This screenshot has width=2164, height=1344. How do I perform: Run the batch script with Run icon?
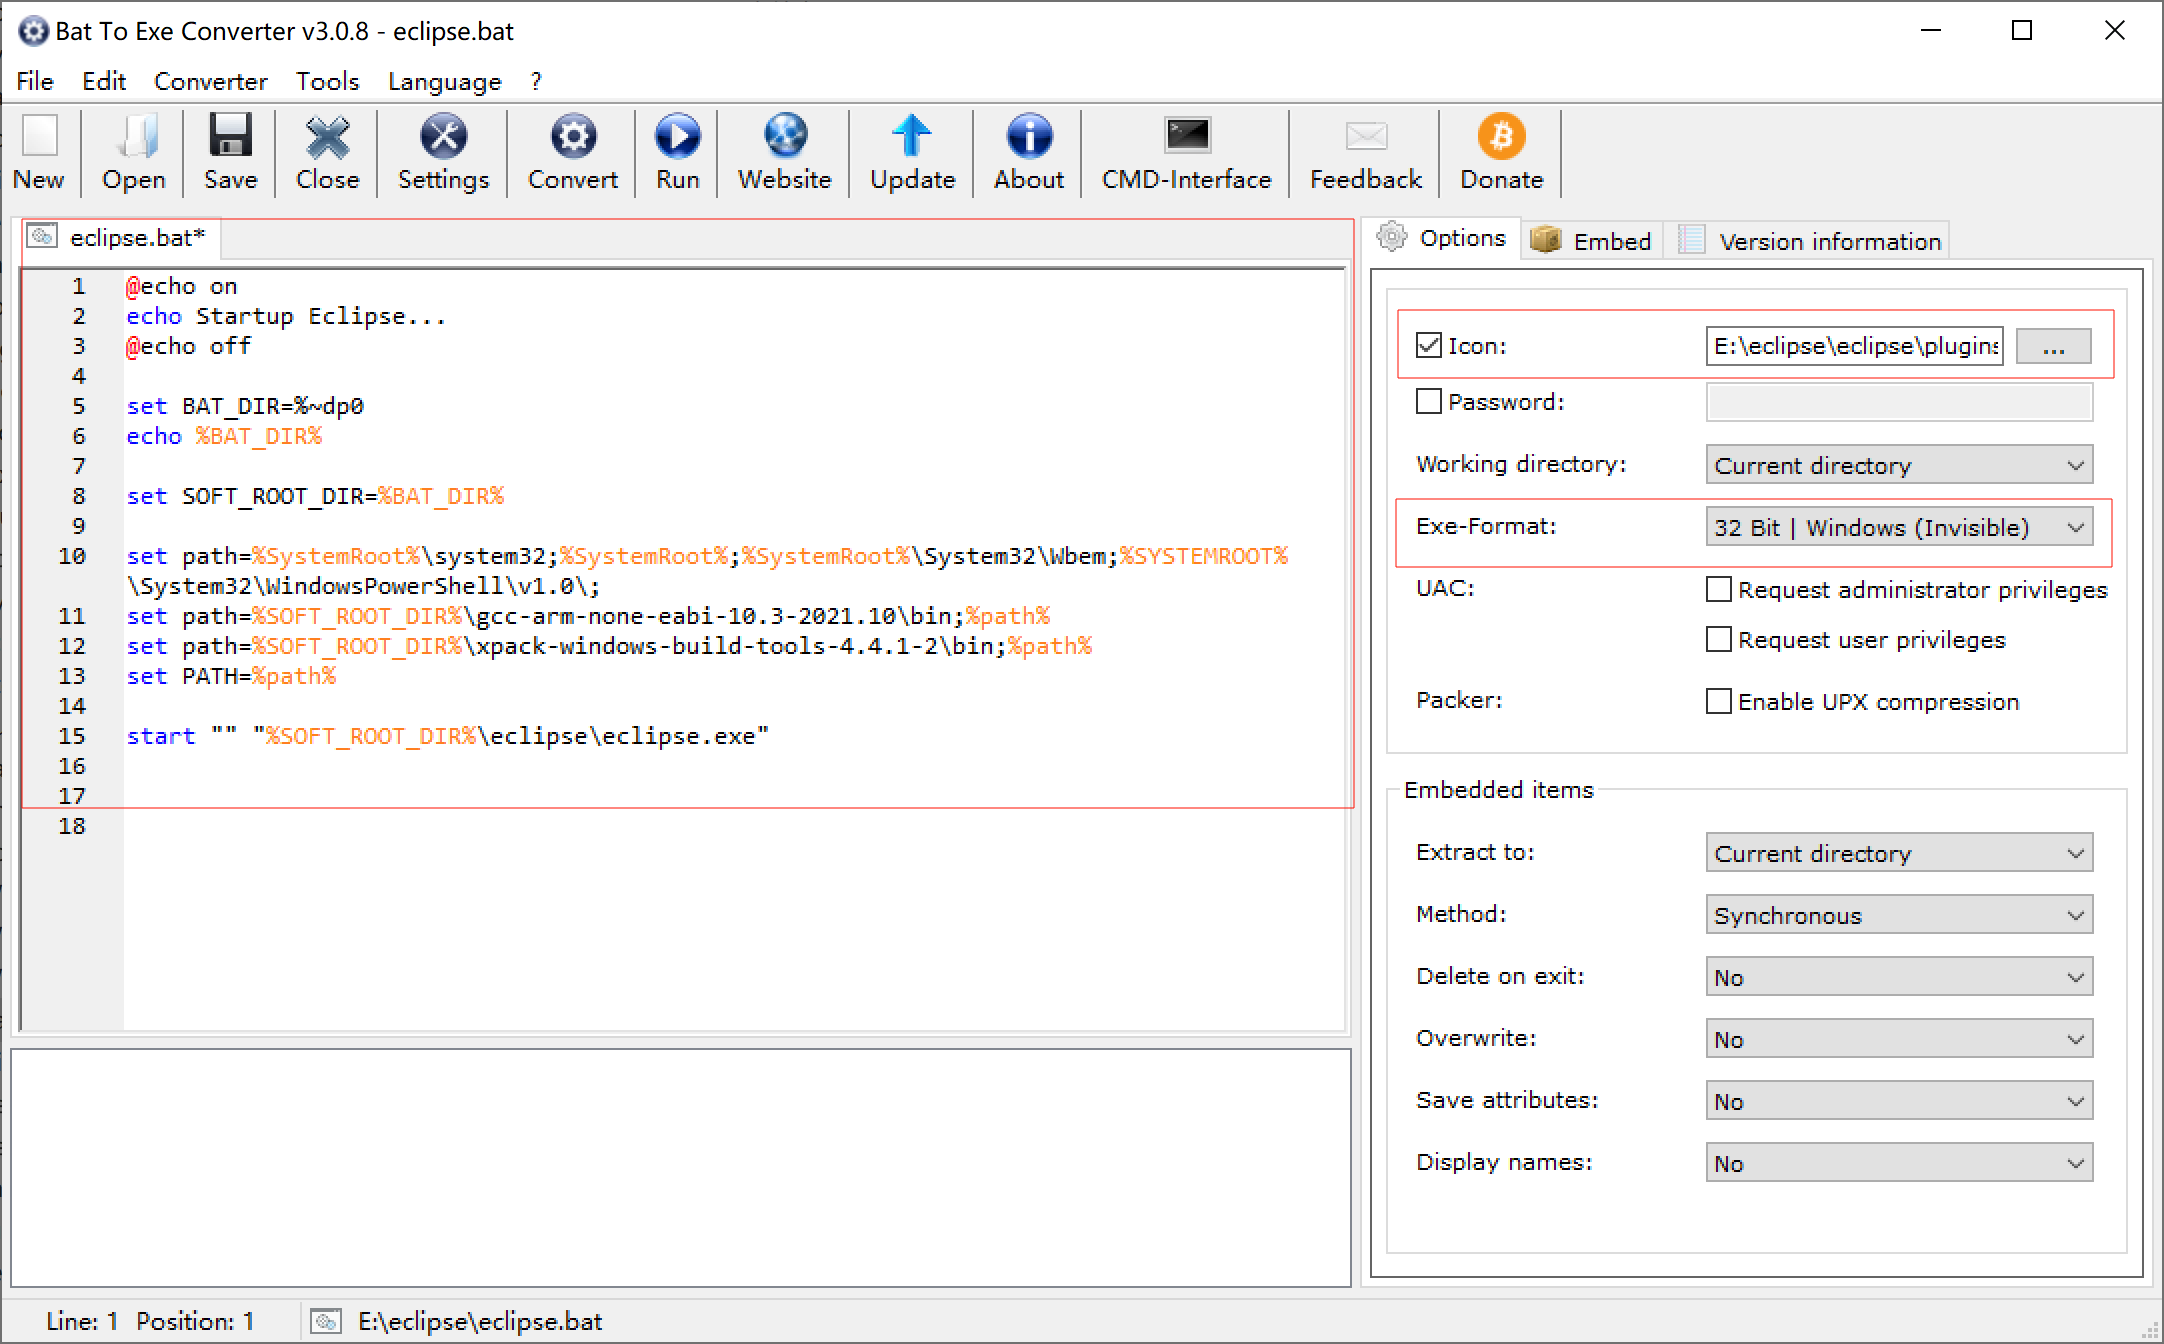click(x=677, y=137)
